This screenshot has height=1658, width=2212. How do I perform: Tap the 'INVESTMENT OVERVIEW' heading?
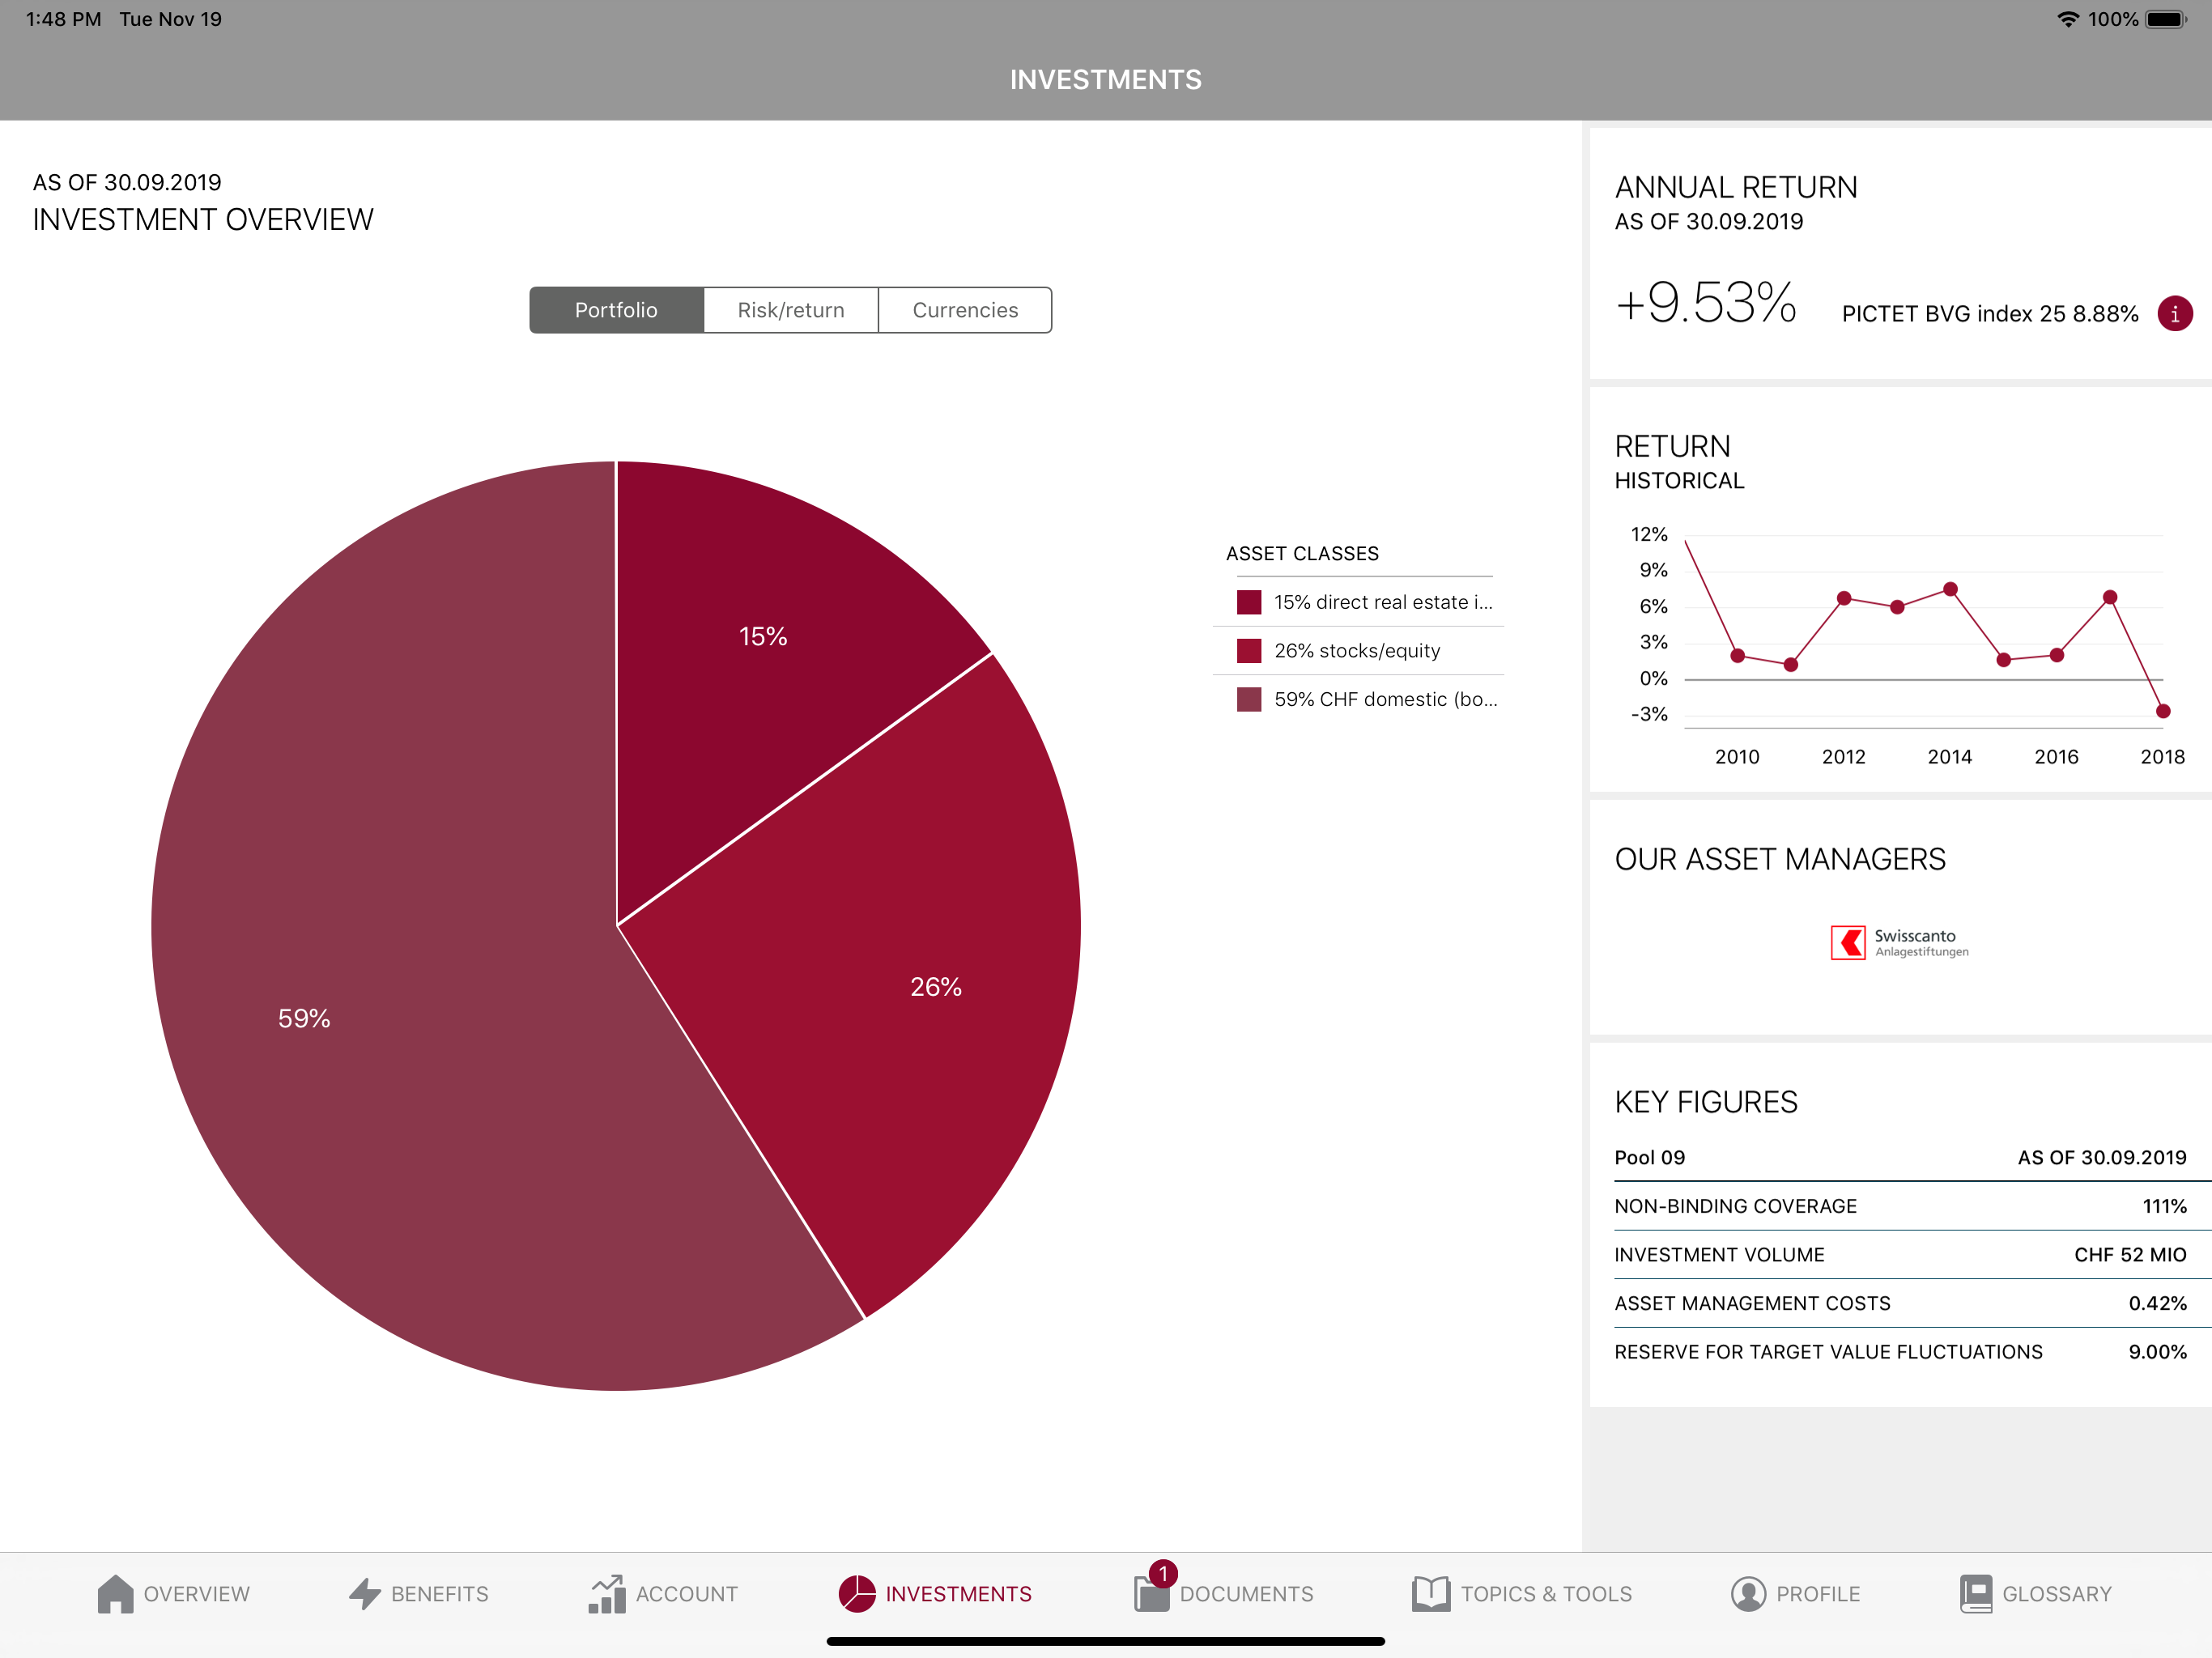click(x=203, y=219)
